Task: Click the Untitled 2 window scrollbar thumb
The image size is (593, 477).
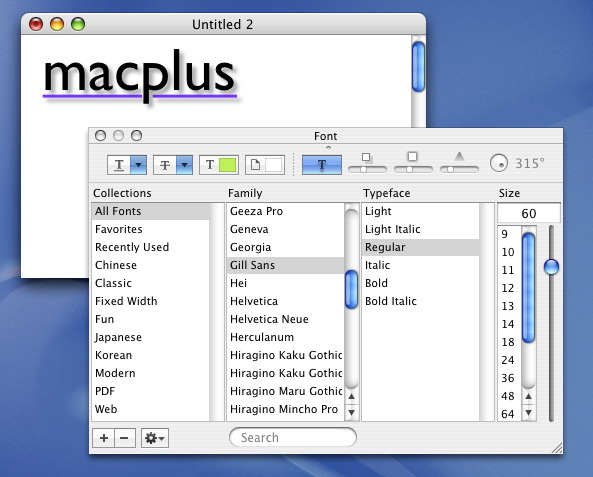Action: click(x=418, y=67)
